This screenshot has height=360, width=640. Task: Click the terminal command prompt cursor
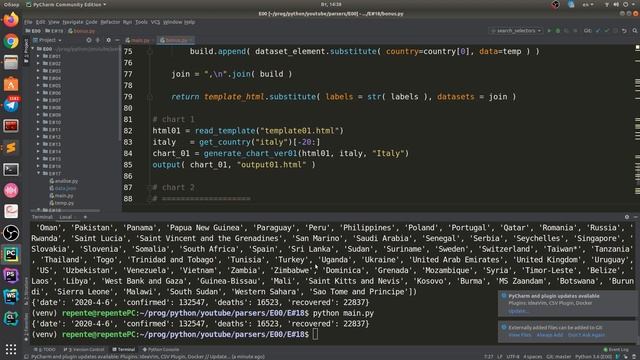tap(315, 334)
